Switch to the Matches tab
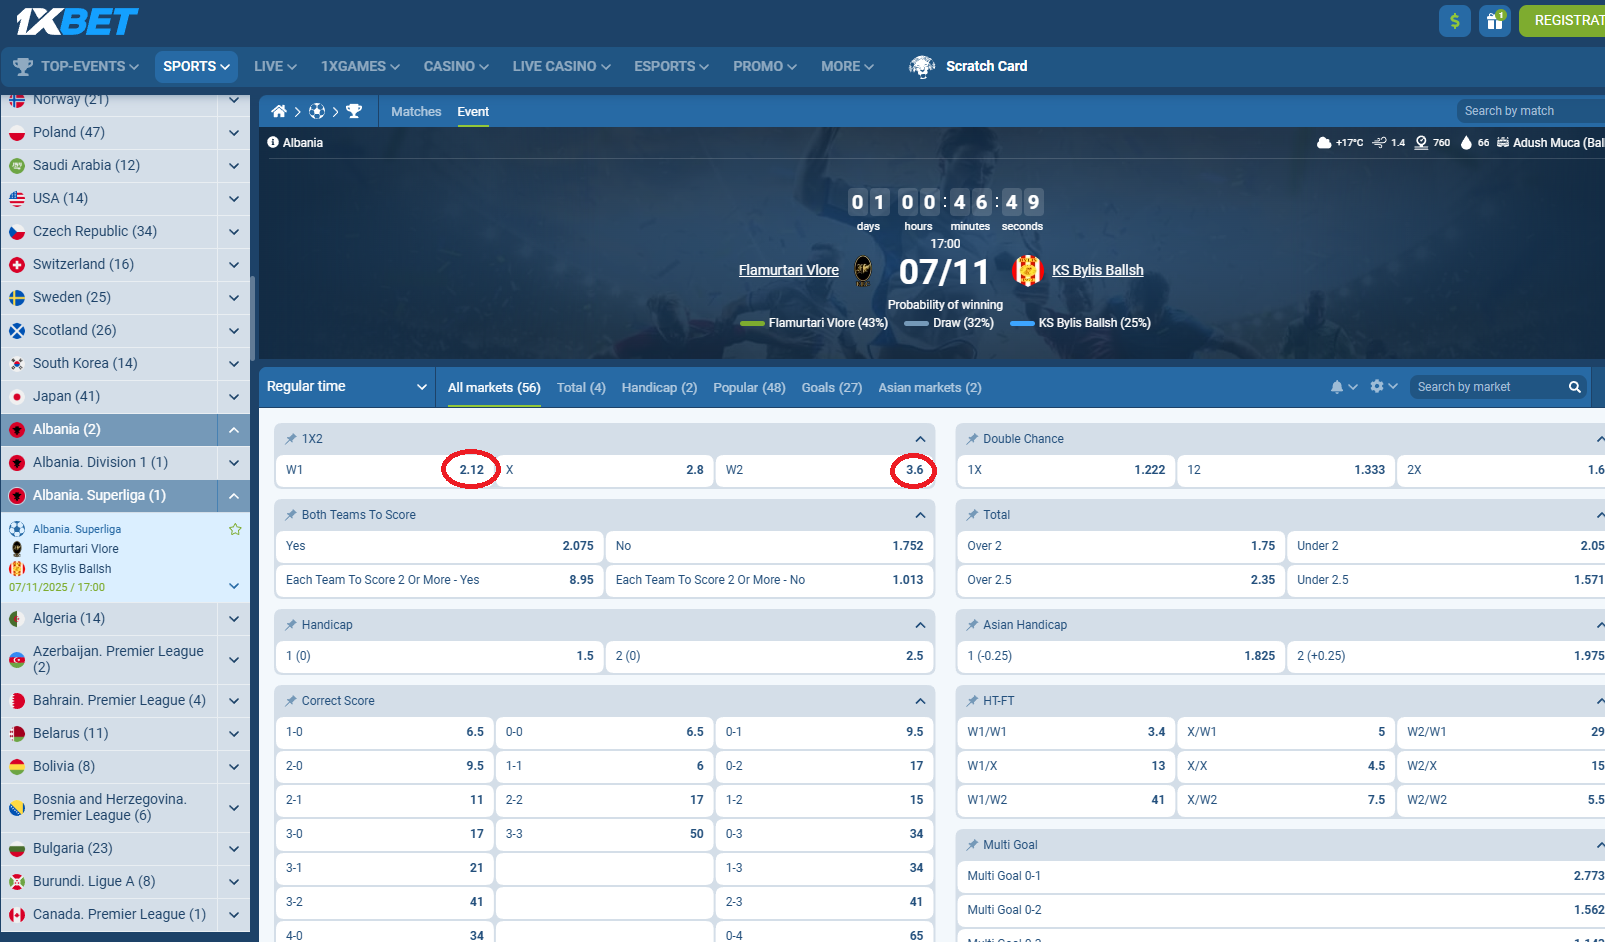The width and height of the screenshot is (1605, 942). point(416,112)
